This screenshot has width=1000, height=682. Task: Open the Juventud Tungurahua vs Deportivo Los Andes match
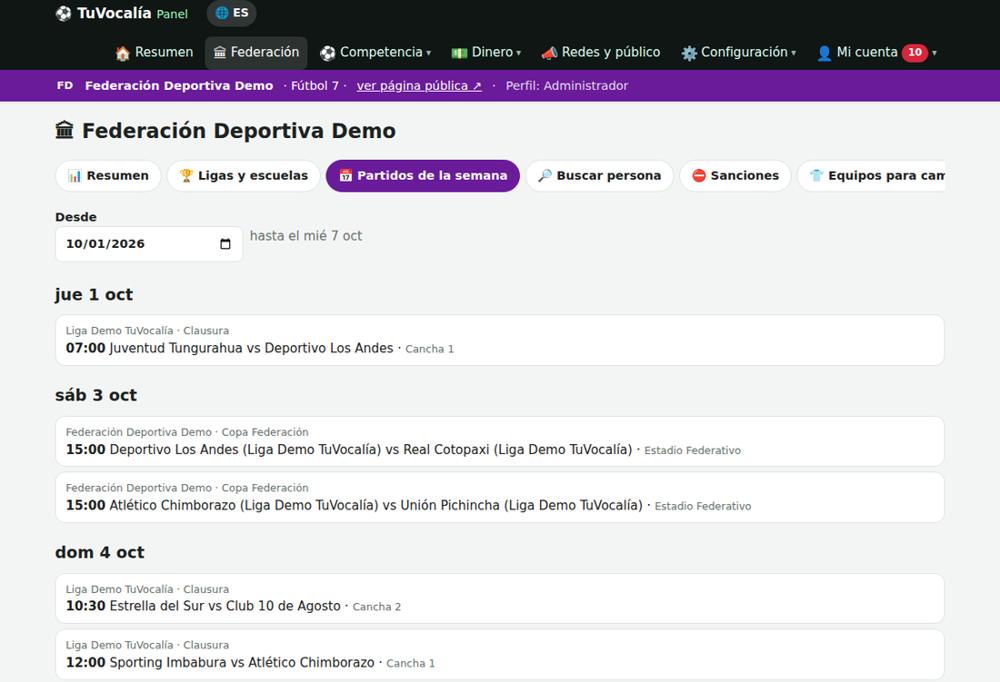(x=499, y=340)
